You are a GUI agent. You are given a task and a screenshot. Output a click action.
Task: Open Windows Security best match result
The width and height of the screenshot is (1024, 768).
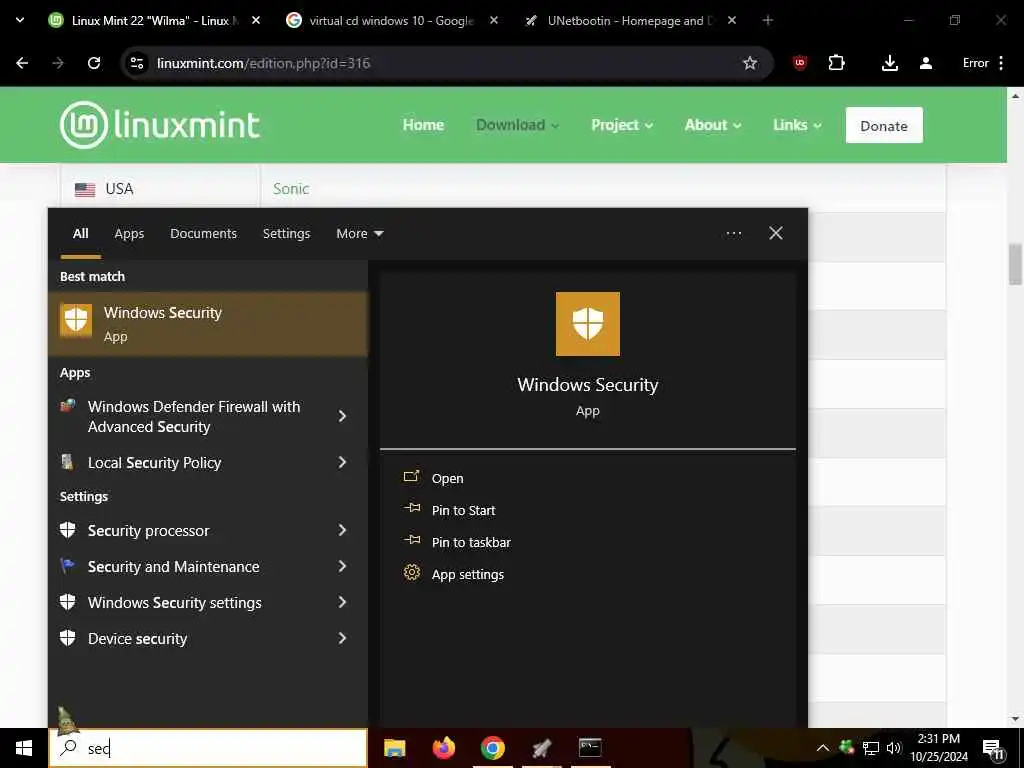point(208,324)
